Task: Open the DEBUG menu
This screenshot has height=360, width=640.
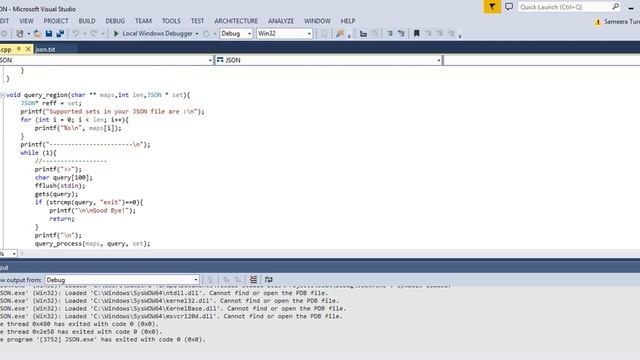Action: click(x=115, y=21)
